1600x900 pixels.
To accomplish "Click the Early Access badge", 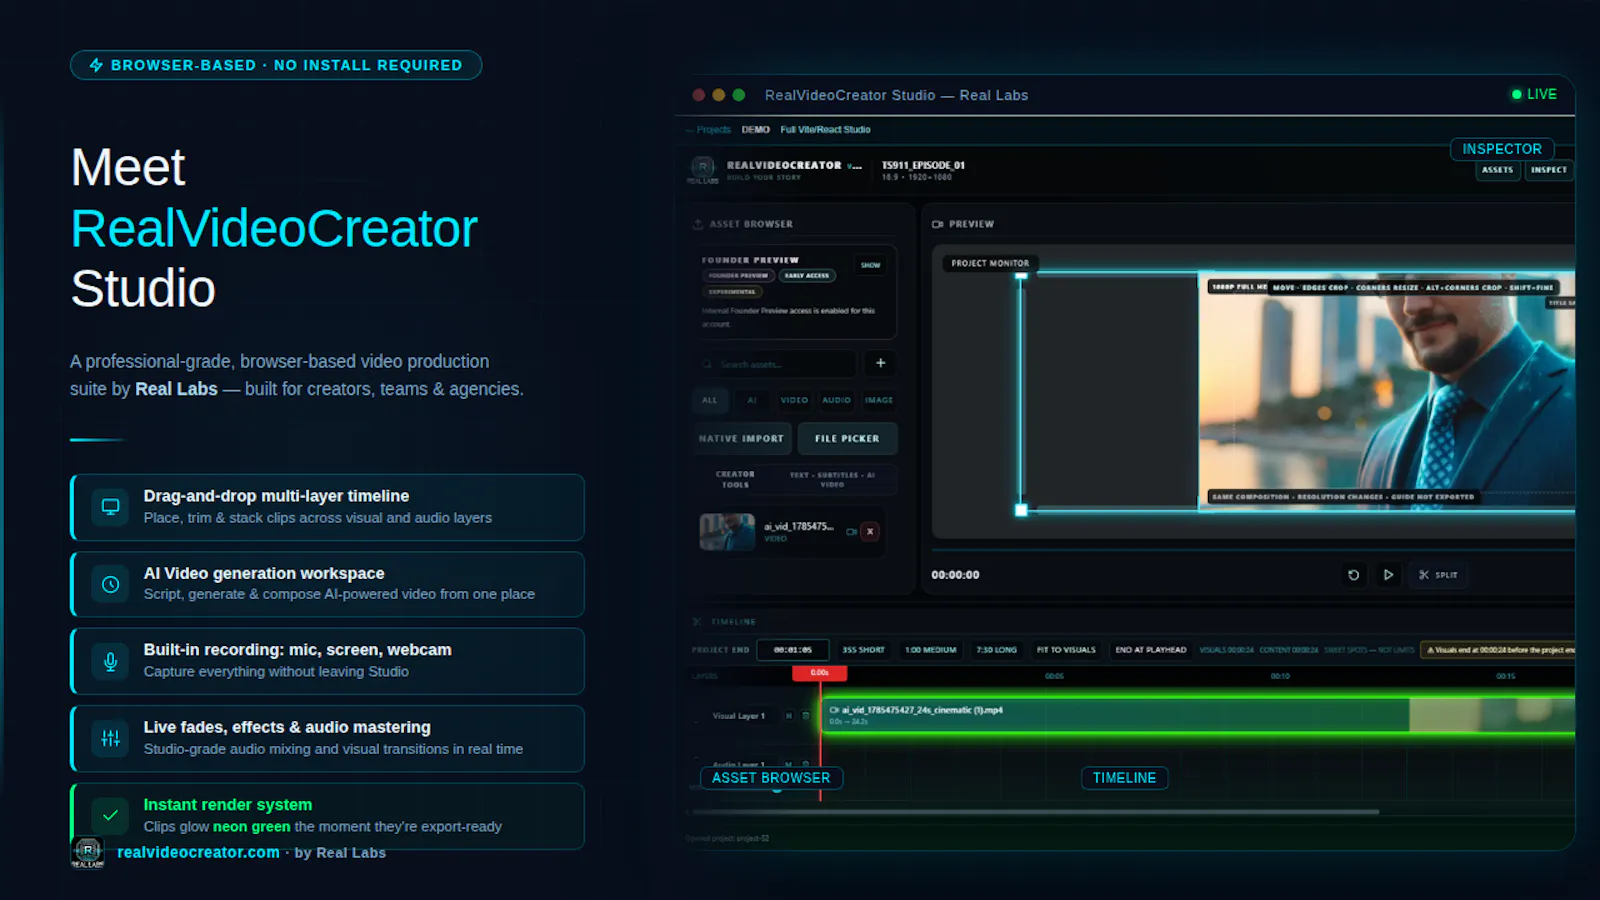I will (807, 276).
